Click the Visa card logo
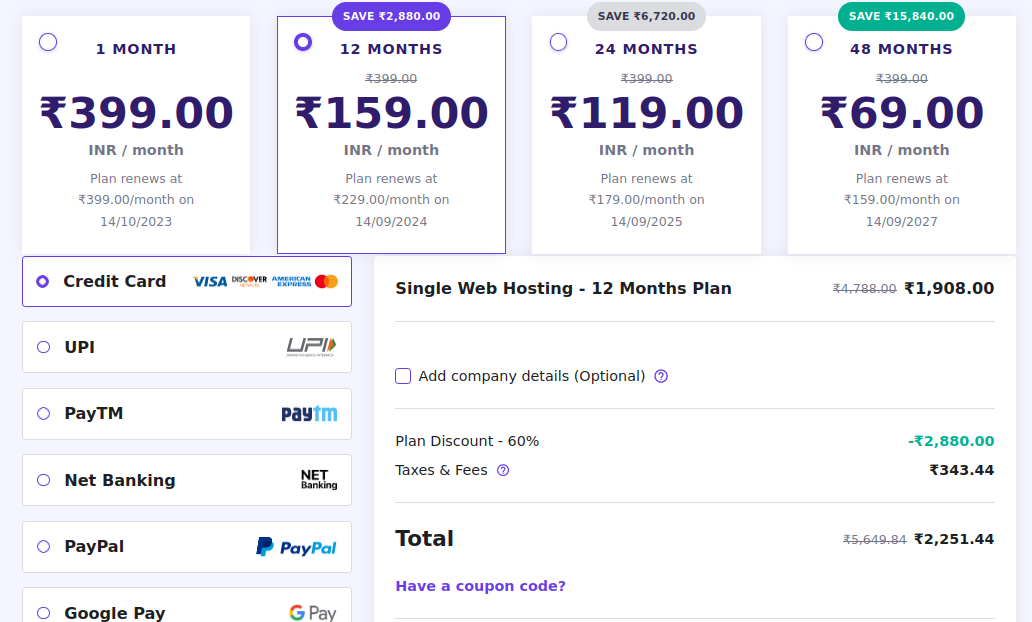Viewport: 1032px width, 622px height. pos(210,282)
